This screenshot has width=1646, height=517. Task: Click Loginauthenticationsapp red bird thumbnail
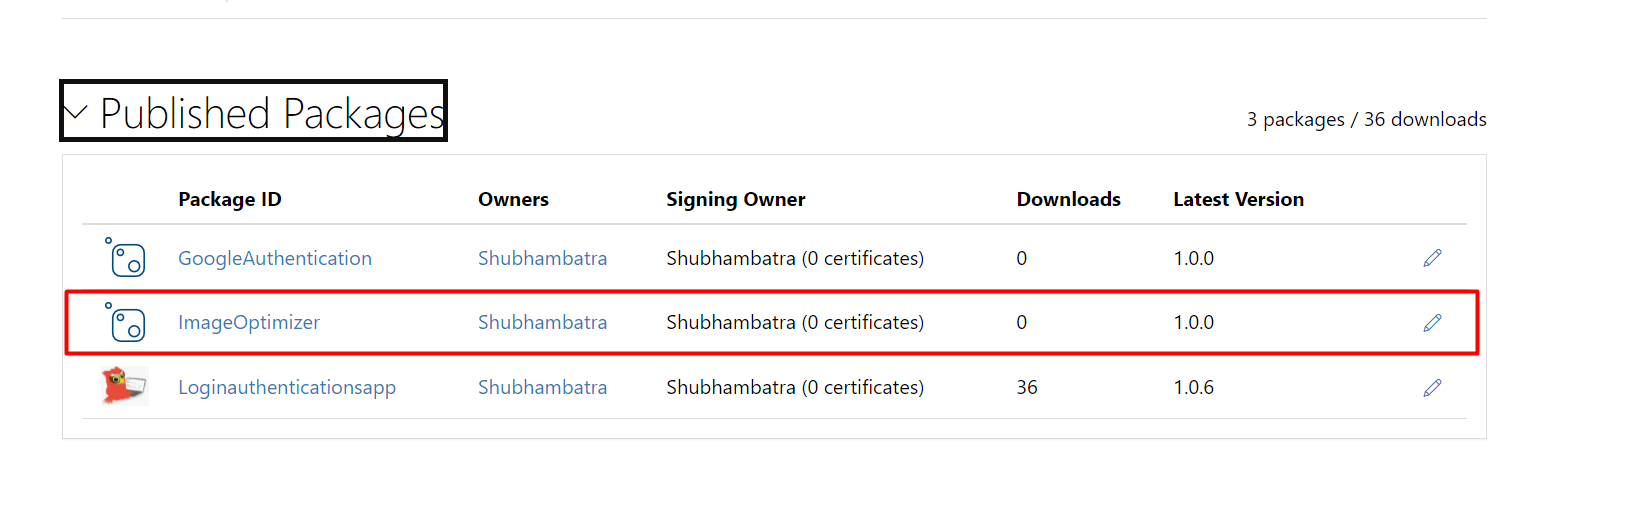coord(125,386)
